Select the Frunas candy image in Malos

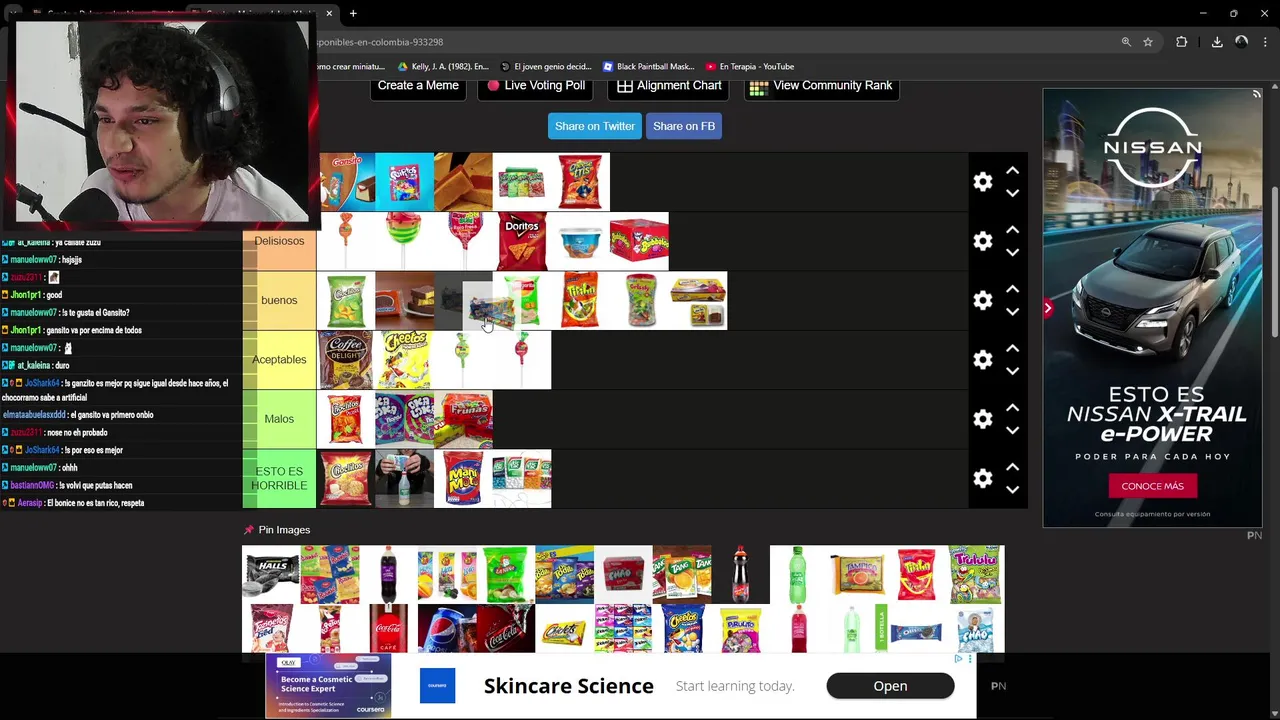pyautogui.click(x=463, y=419)
